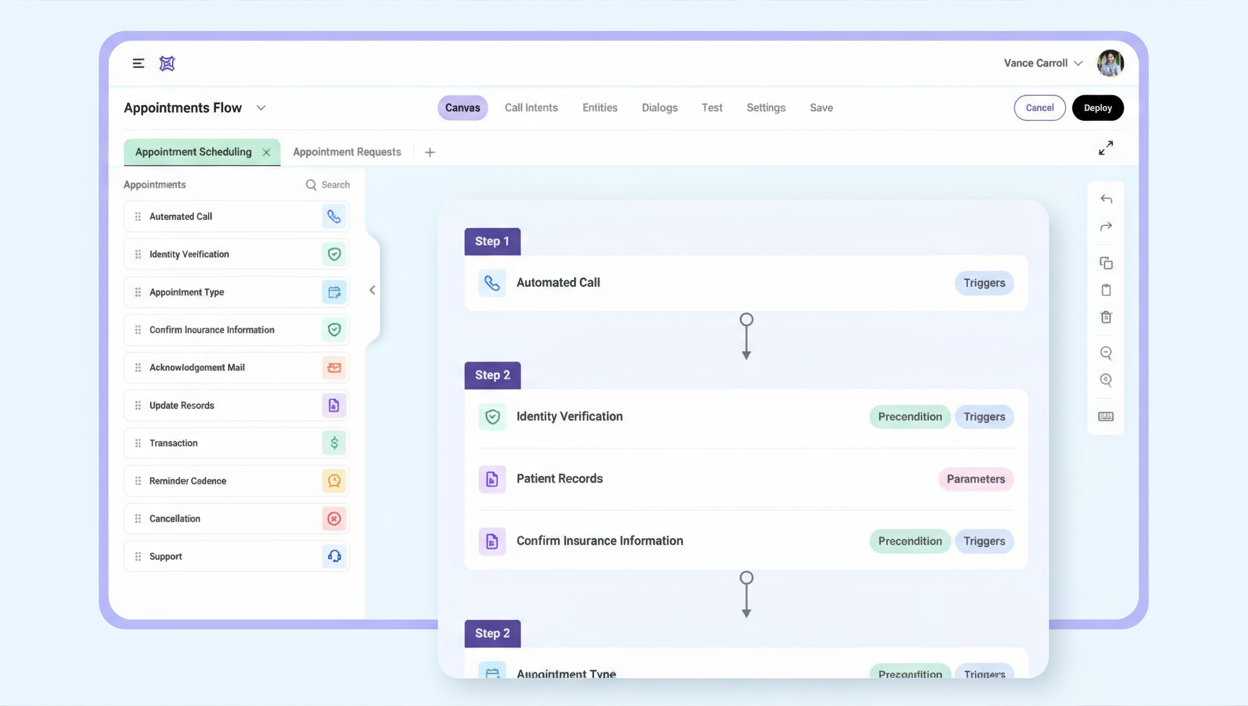Screen dimensions: 1248x706
Task: Open the Appointment Requests tab
Action: click(x=347, y=152)
